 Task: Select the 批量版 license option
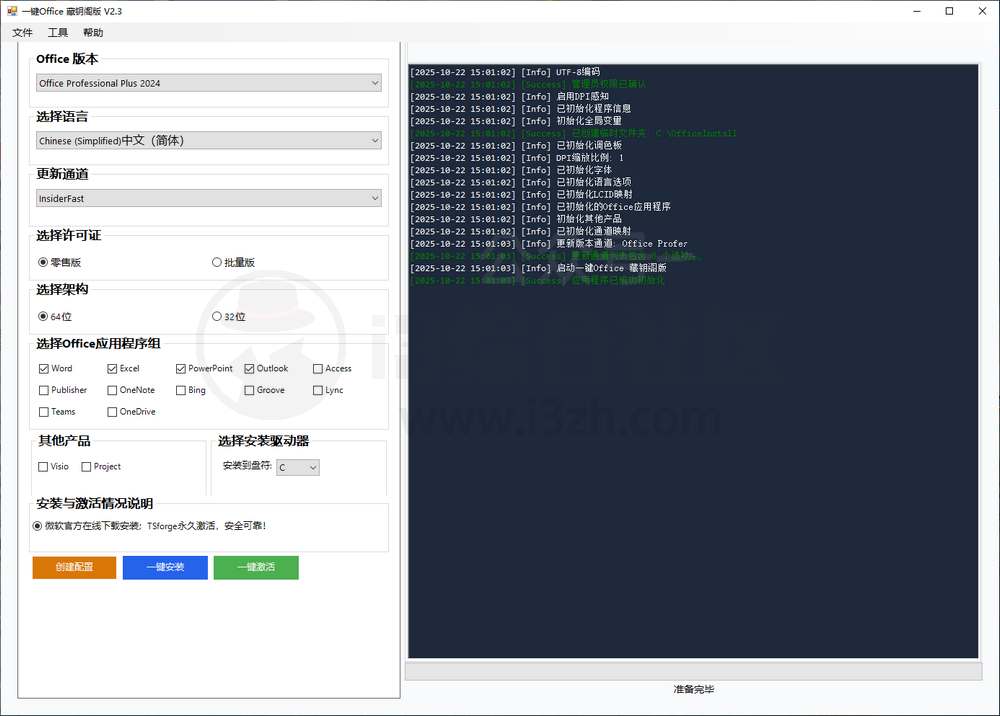pos(217,263)
